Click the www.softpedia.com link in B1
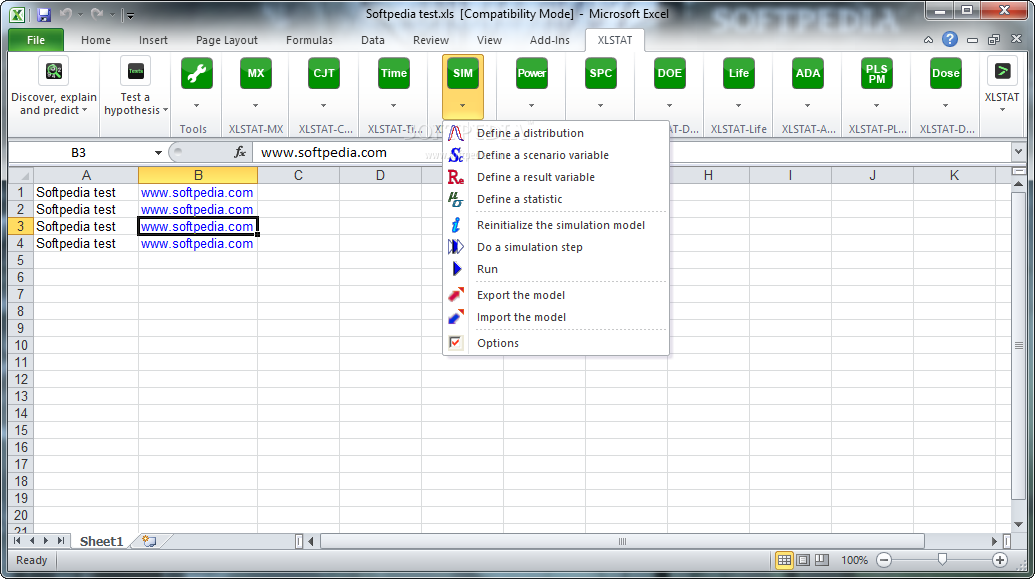The image size is (1035, 579). [197, 193]
